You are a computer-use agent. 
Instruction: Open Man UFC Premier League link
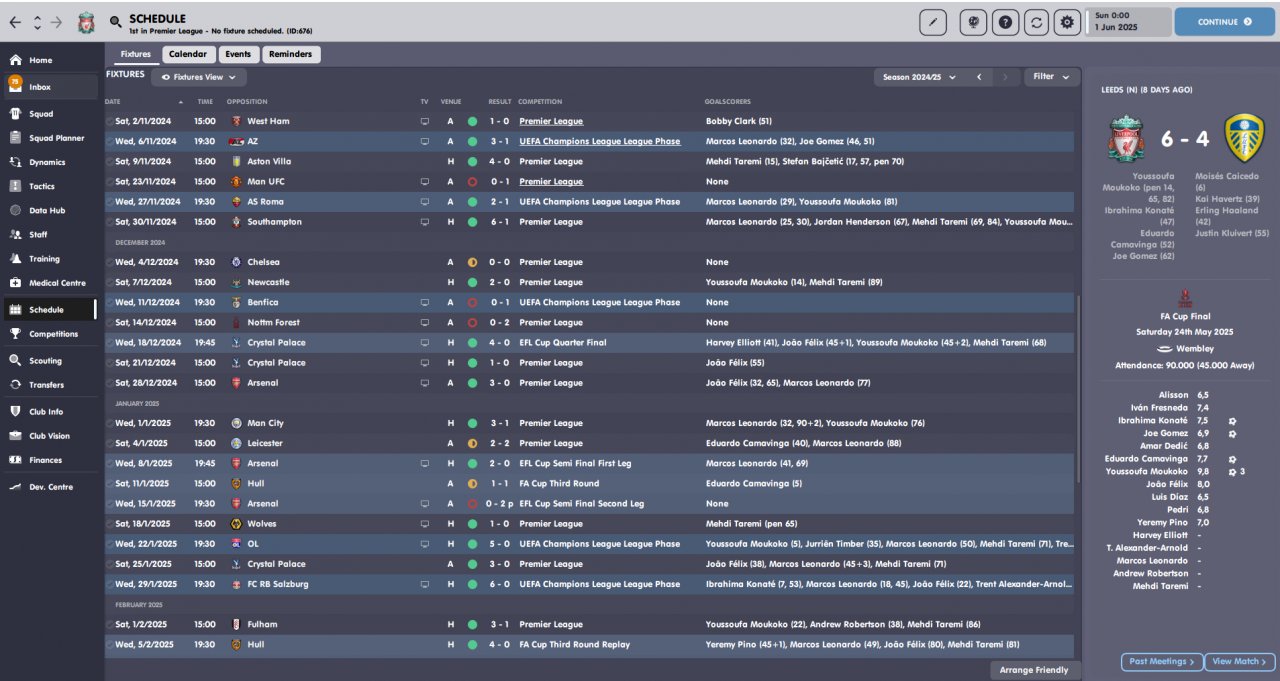[x=550, y=181]
